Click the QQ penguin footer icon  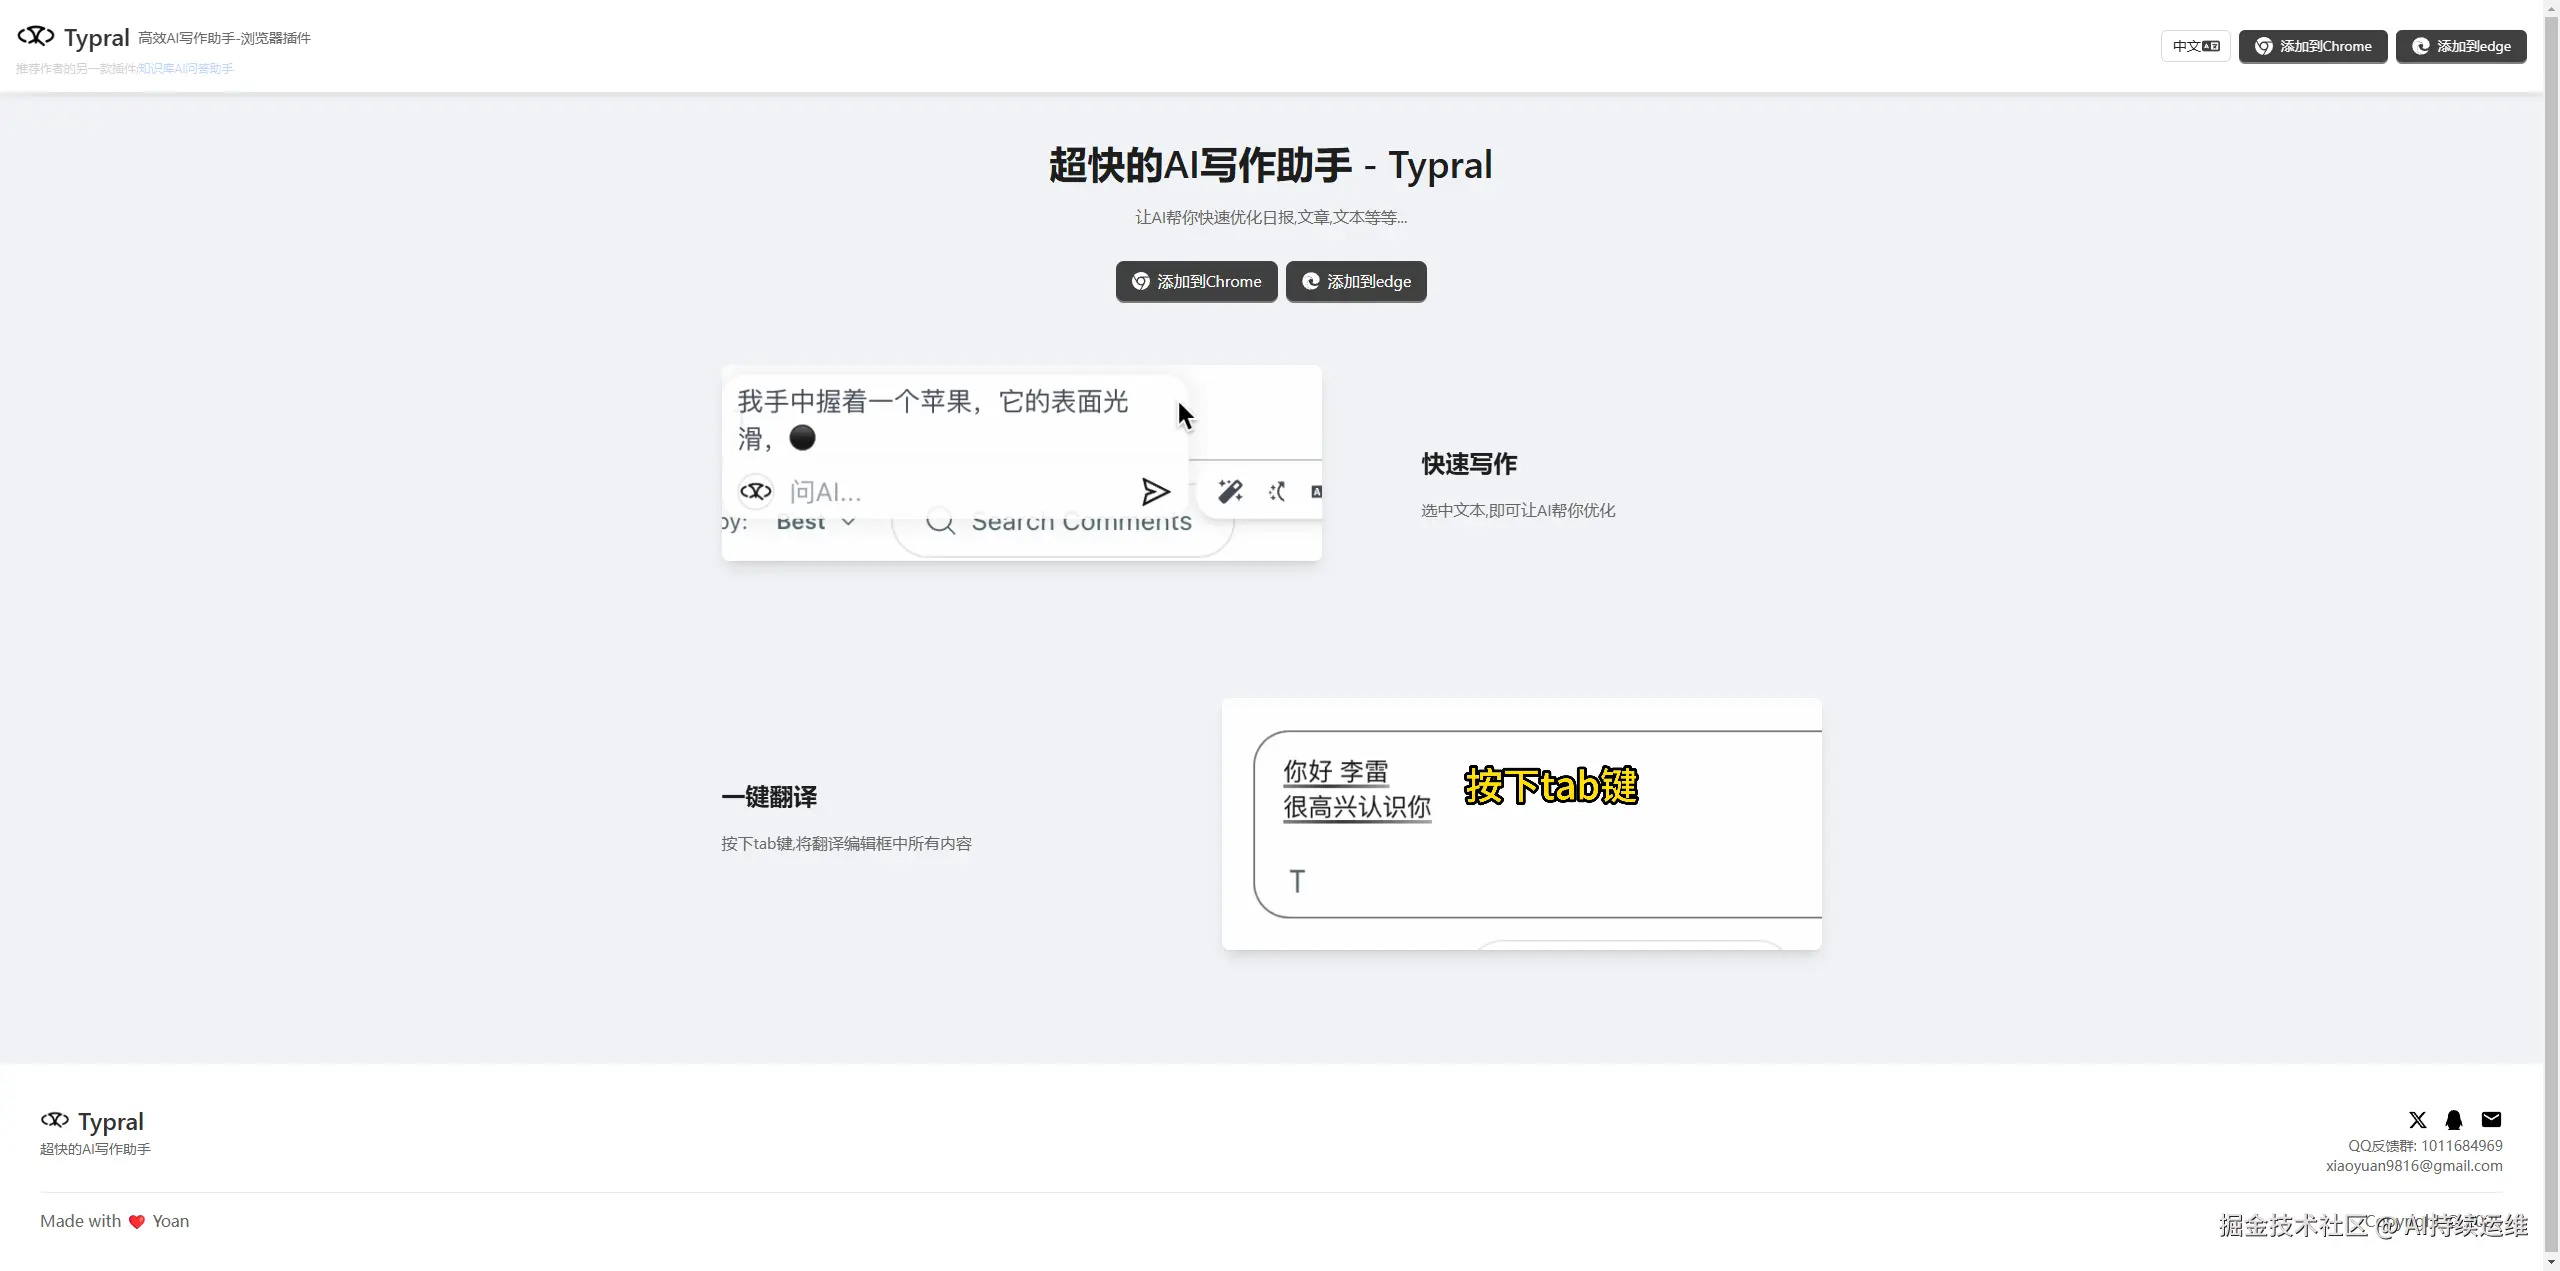[2454, 1120]
